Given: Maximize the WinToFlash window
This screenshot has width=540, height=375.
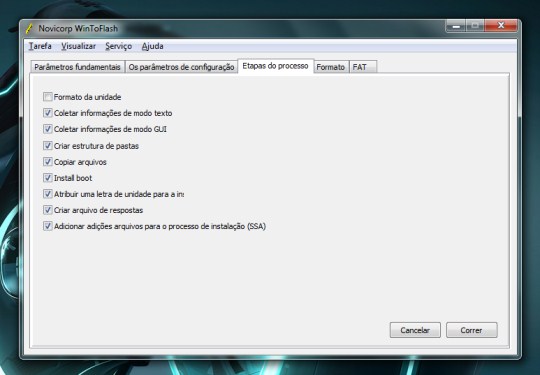Looking at the screenshot, I should pyautogui.click(x=475, y=26).
